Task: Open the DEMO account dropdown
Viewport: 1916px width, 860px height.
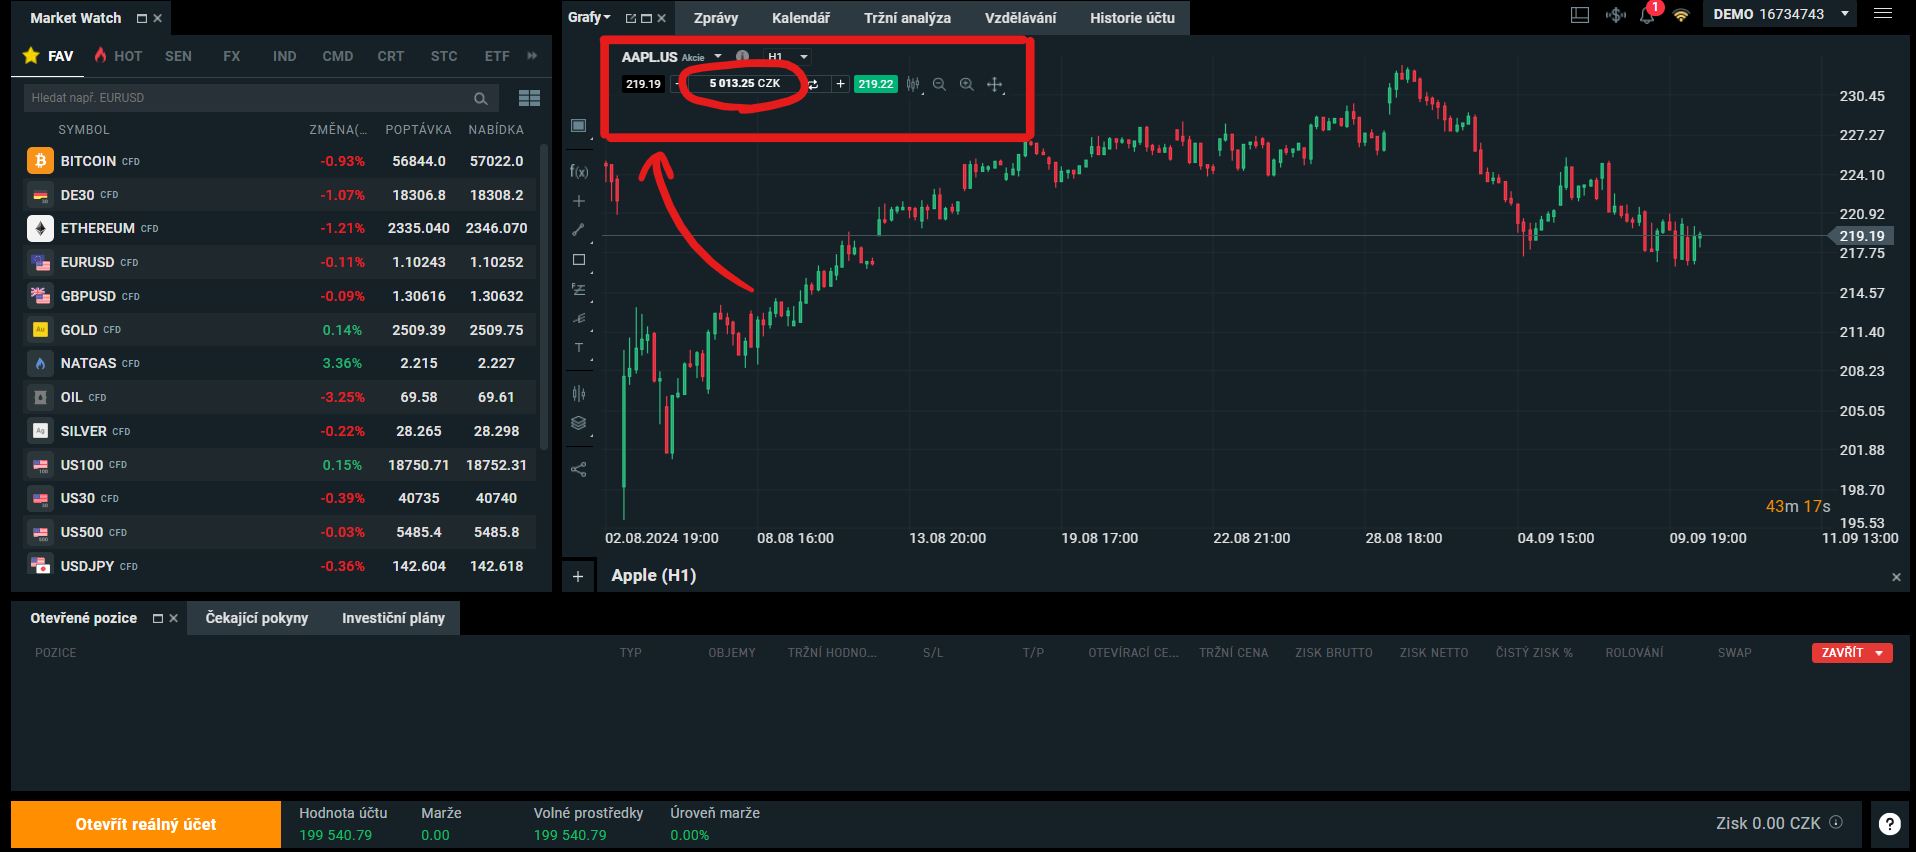Action: point(1844,14)
